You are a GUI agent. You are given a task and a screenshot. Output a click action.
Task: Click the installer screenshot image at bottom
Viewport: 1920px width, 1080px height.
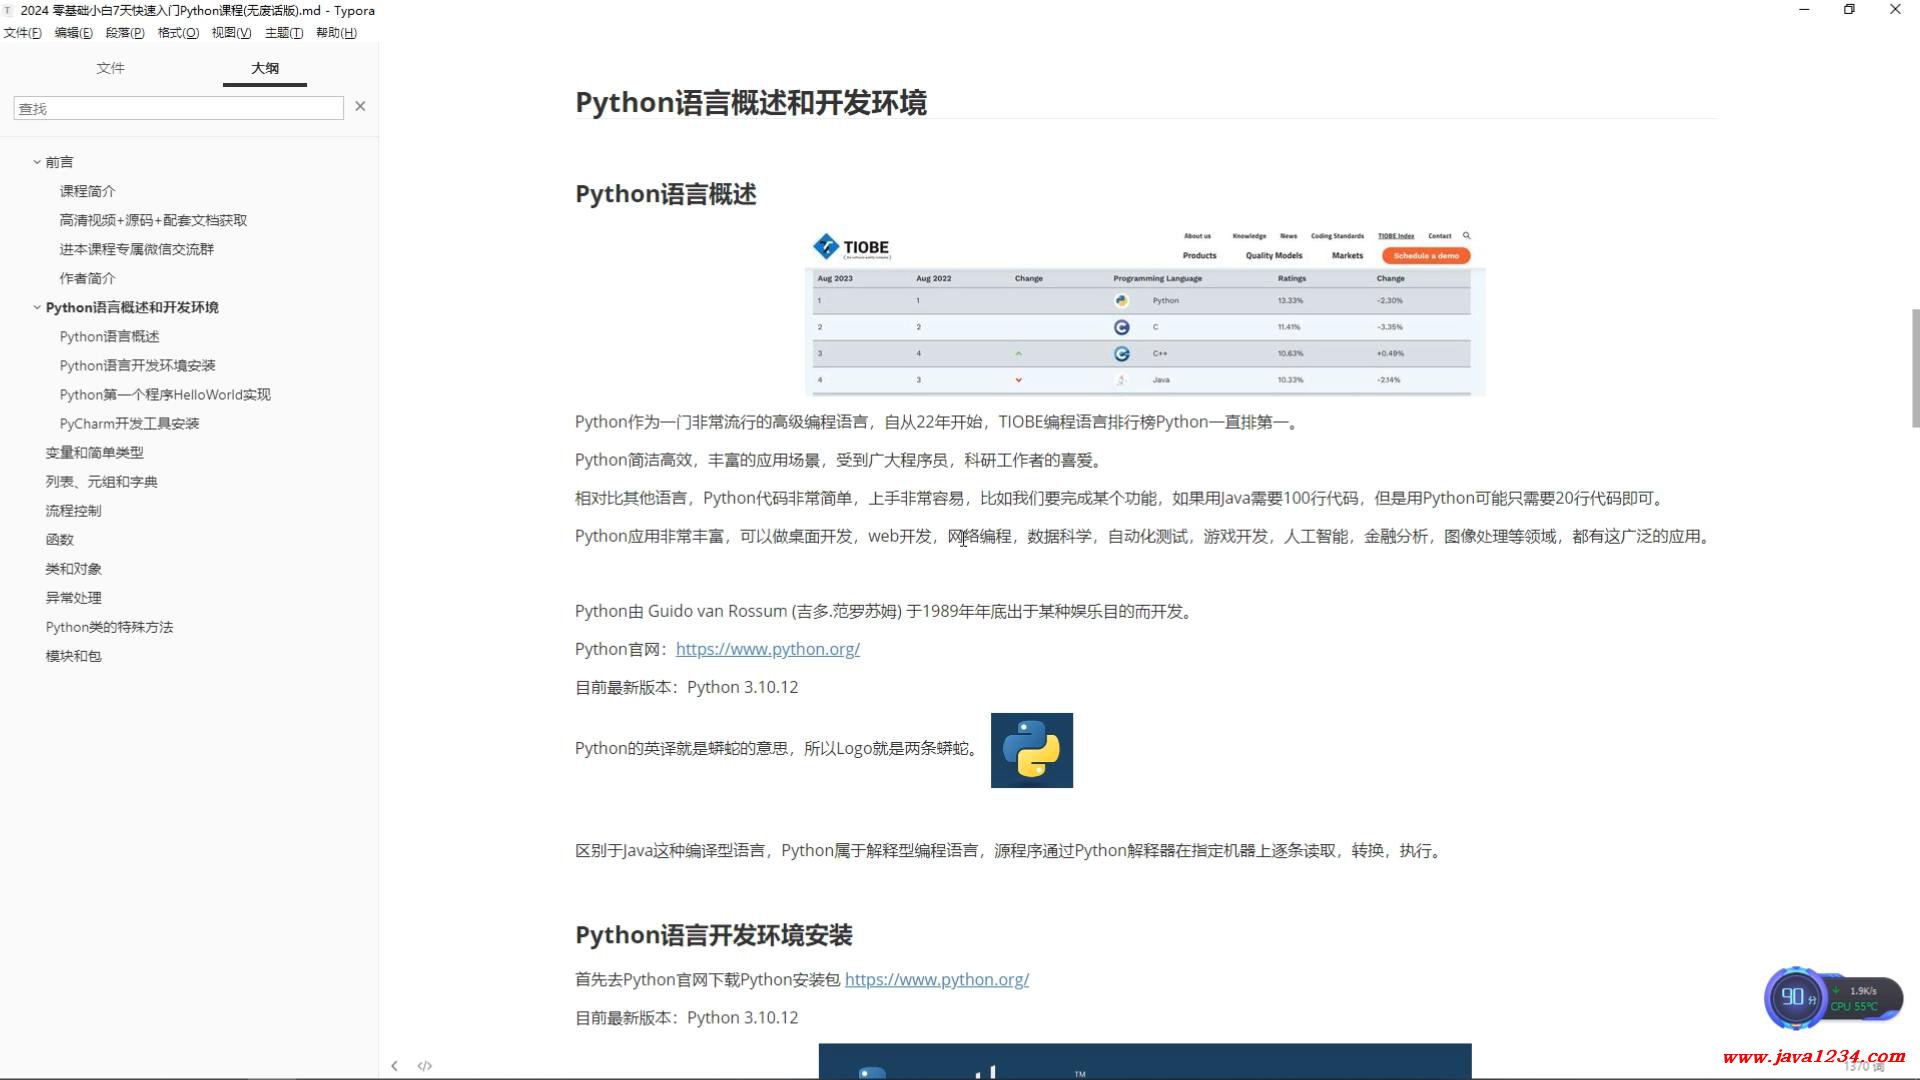(1145, 1061)
